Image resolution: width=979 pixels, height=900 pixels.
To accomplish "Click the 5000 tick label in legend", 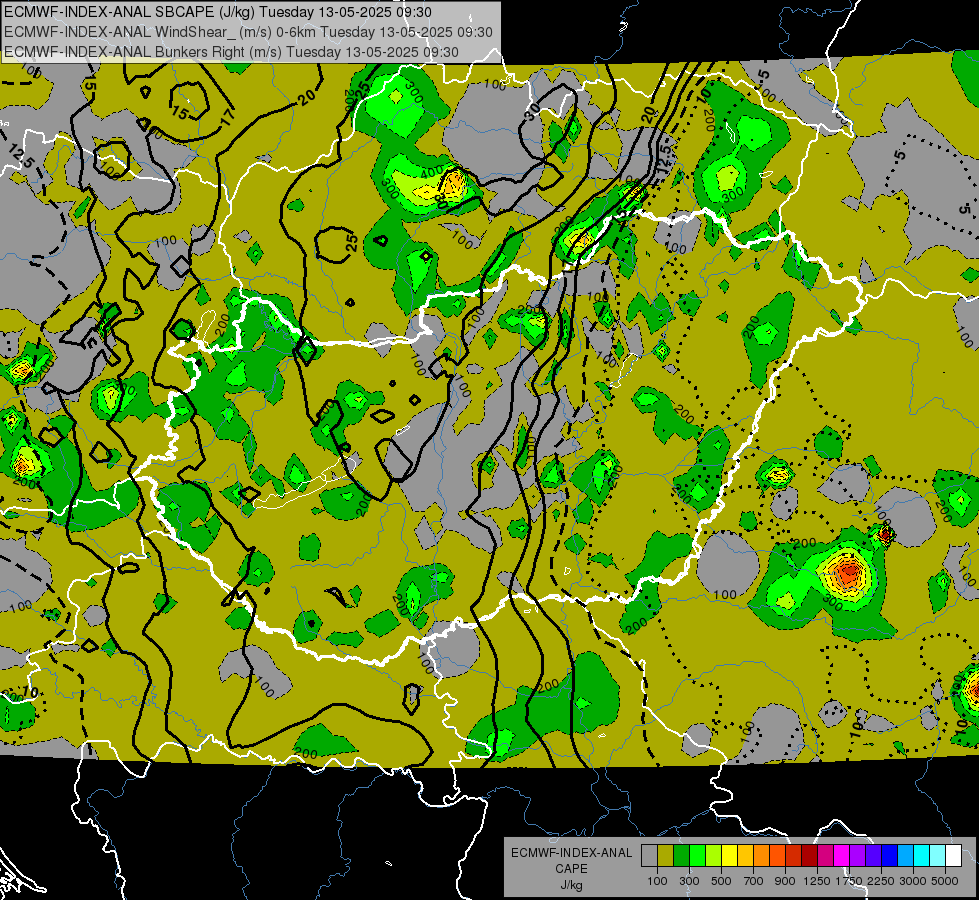I will 945,881.
